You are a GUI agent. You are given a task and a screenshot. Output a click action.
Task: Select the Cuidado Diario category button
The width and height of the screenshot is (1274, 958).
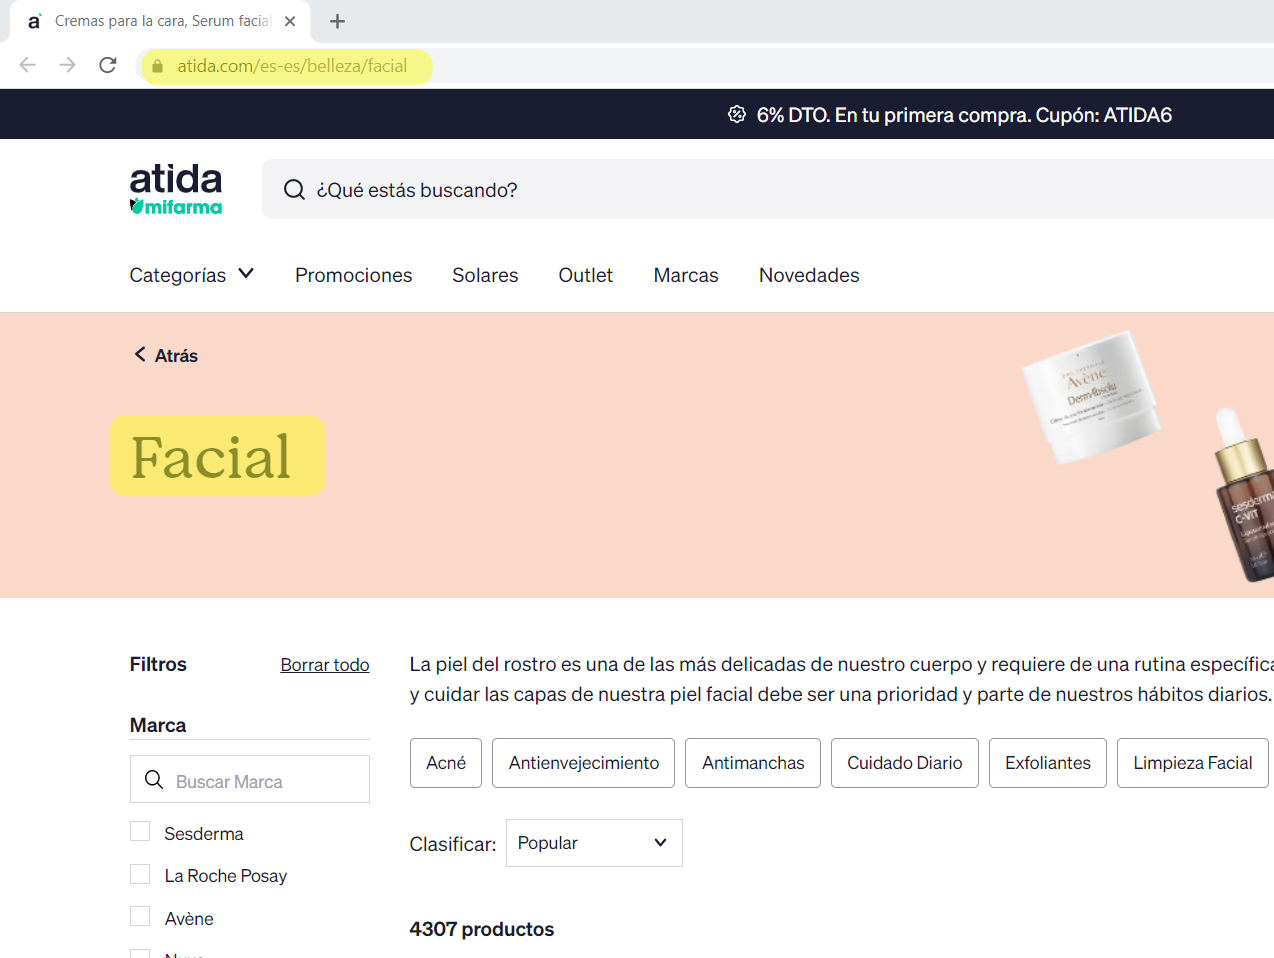point(905,763)
